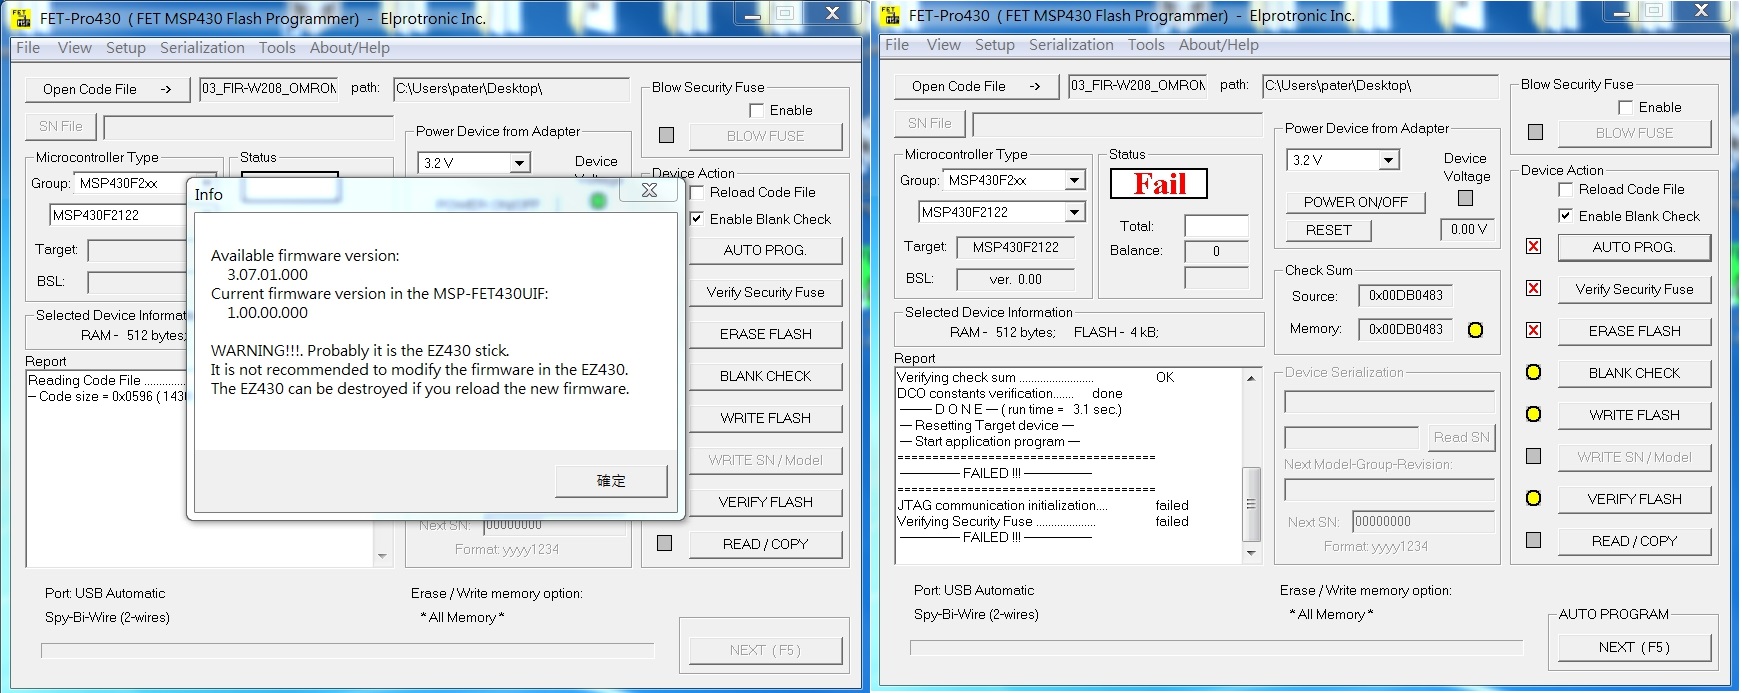The width and height of the screenshot is (1742, 693).
Task: Click the progress bar in right window
Action: pos(1216,648)
